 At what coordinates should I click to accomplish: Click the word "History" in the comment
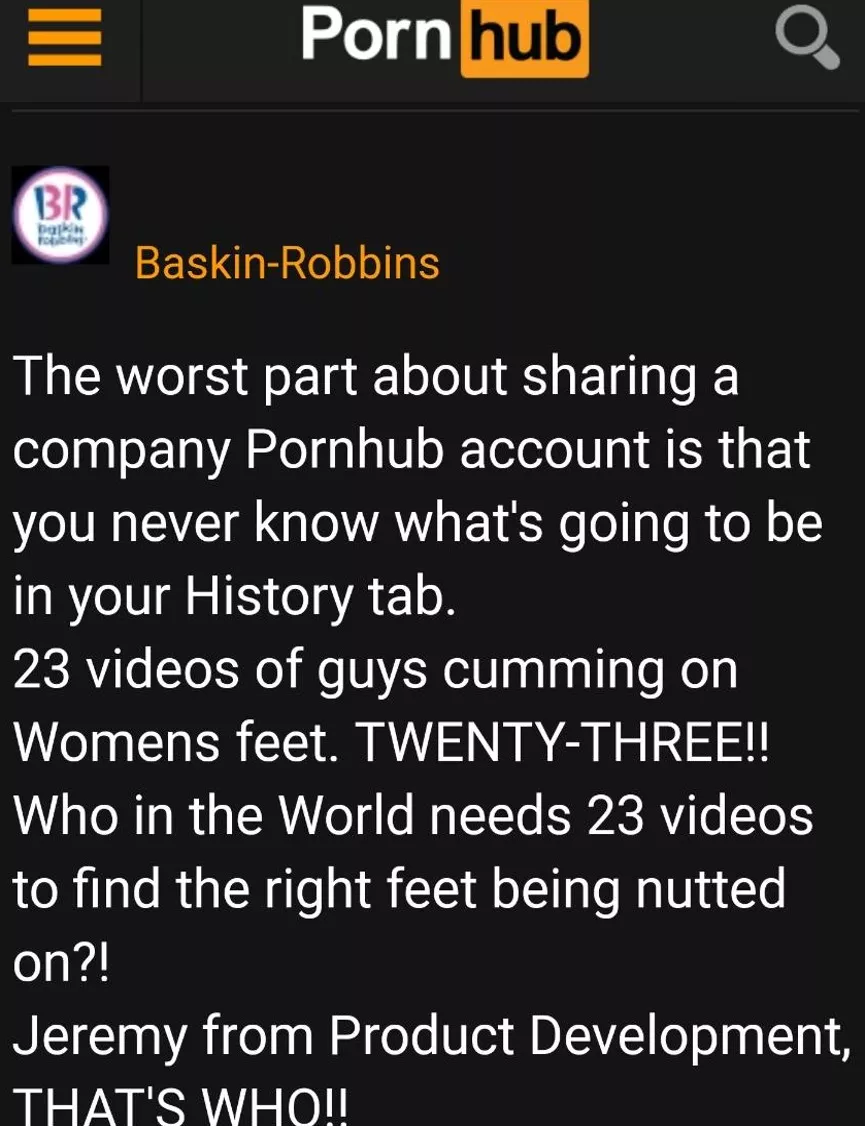click(269, 597)
